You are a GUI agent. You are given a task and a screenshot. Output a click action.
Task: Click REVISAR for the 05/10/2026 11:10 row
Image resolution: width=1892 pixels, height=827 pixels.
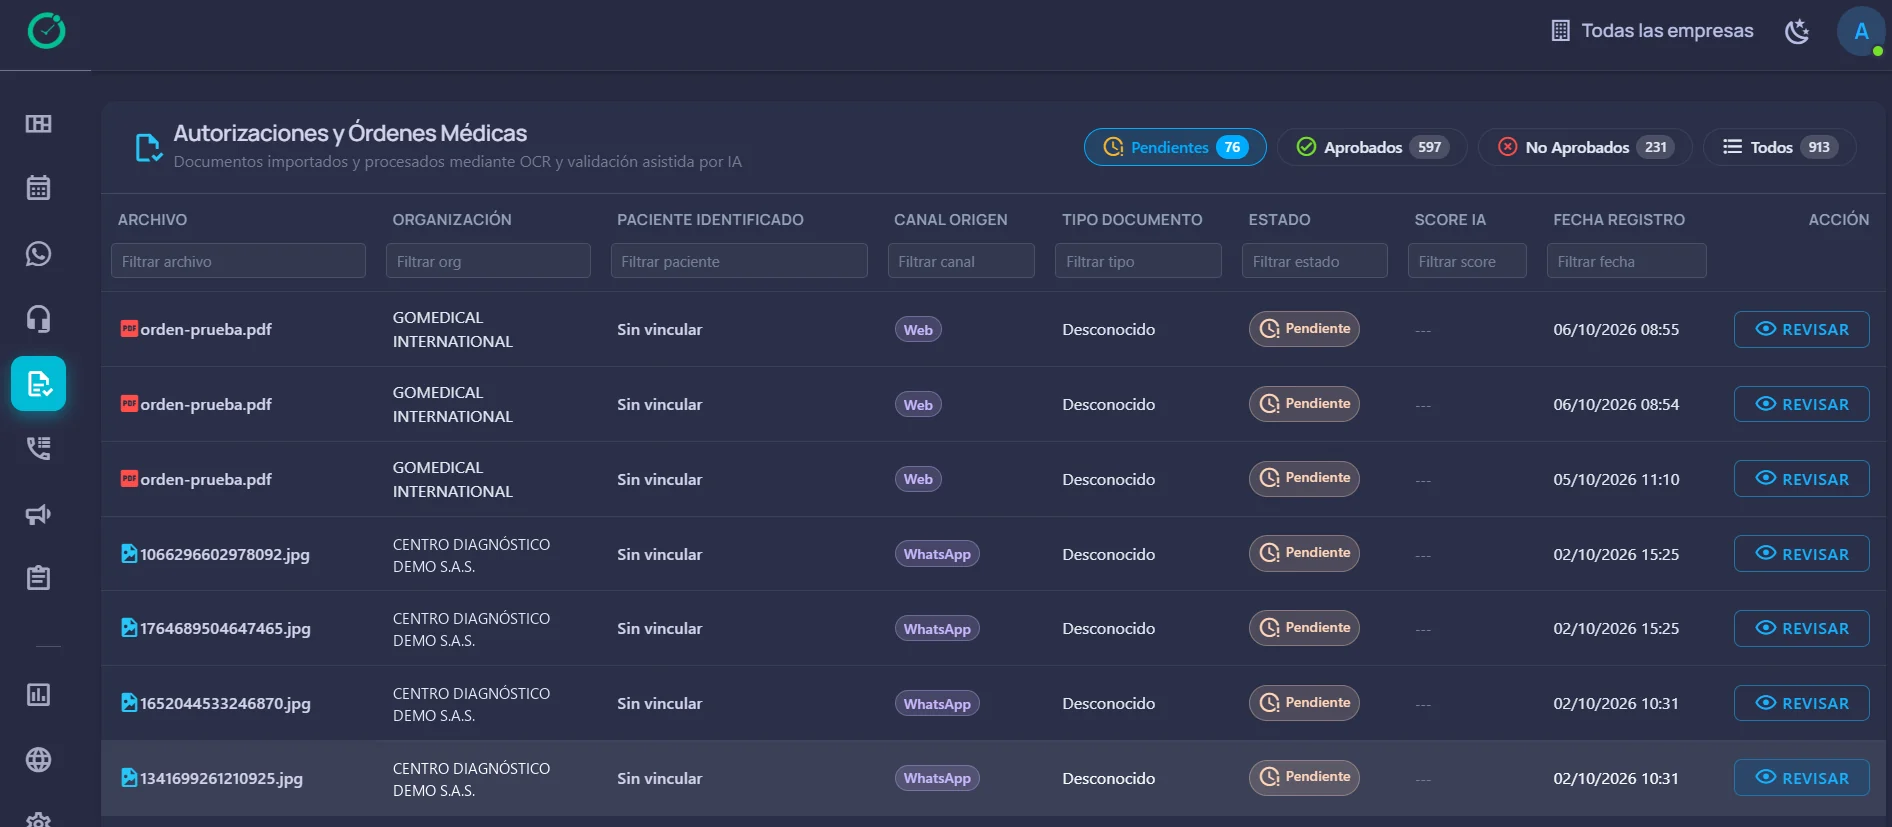1802,479
